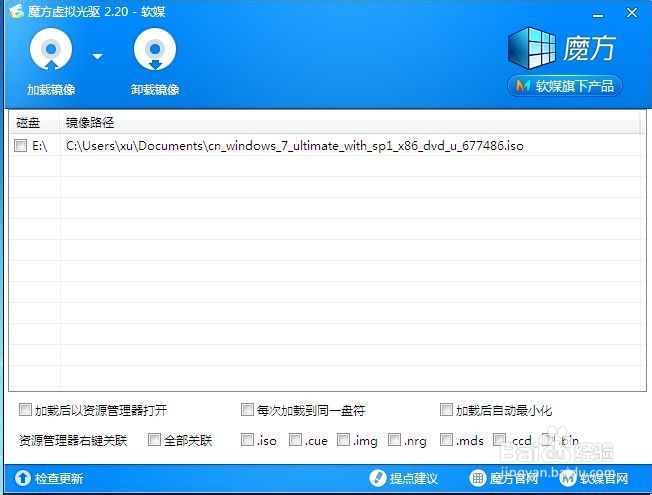The height and width of the screenshot is (495, 652).
Task: Click the app icon in the title bar
Action: click(16, 11)
